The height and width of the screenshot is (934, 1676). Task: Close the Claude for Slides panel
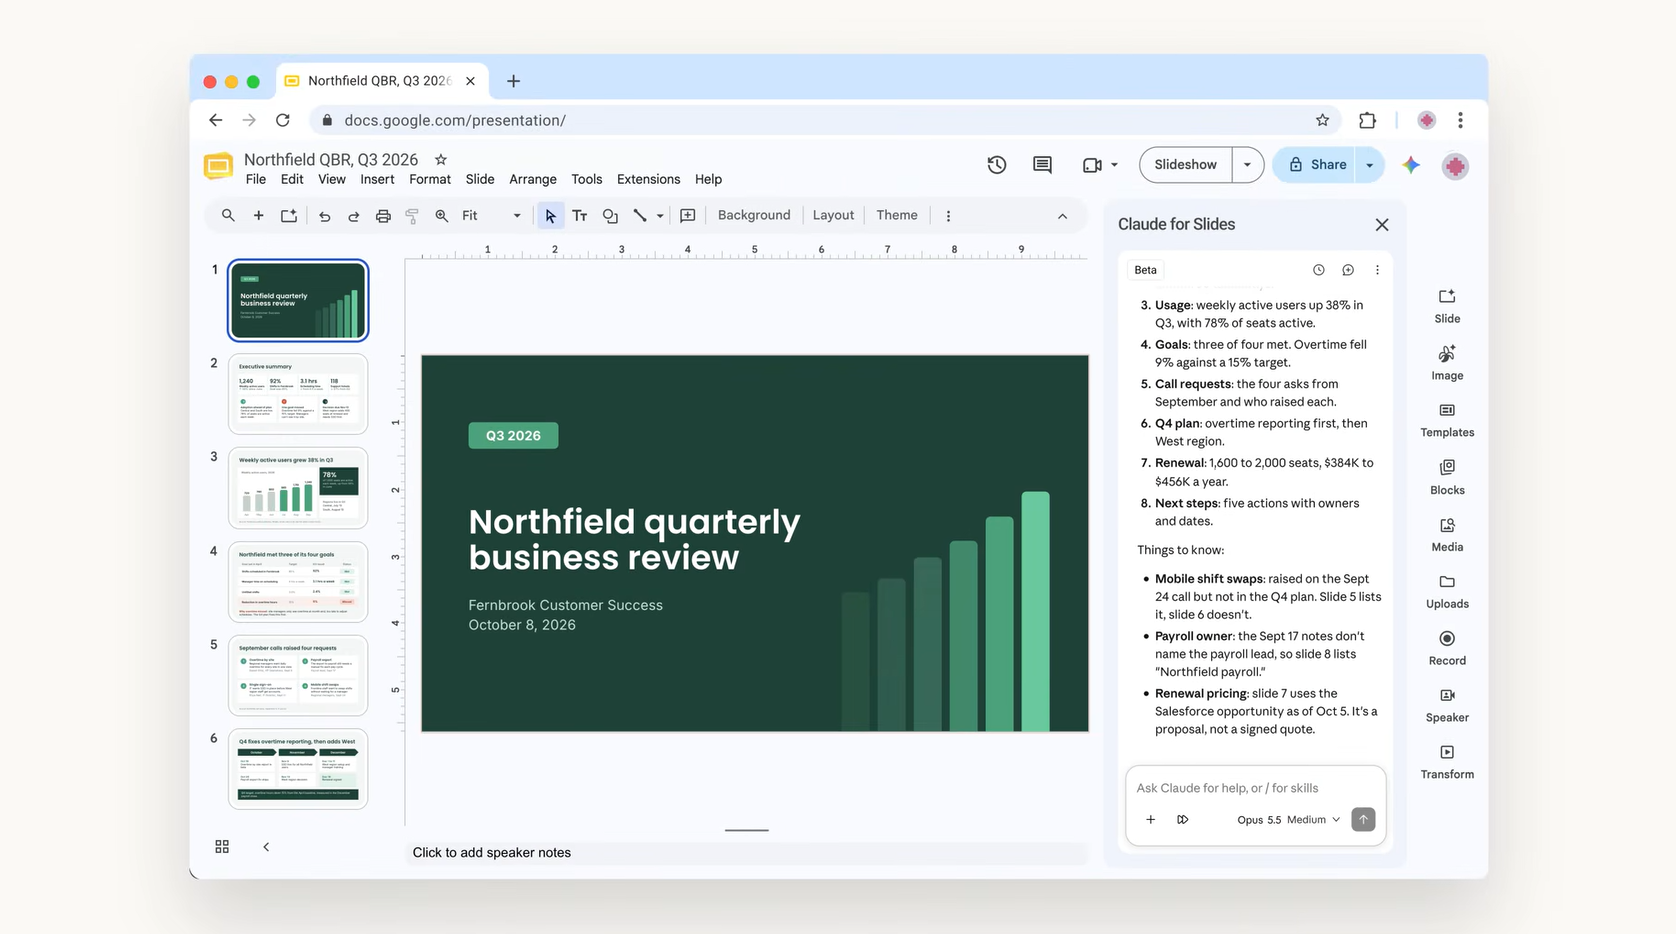click(1382, 225)
